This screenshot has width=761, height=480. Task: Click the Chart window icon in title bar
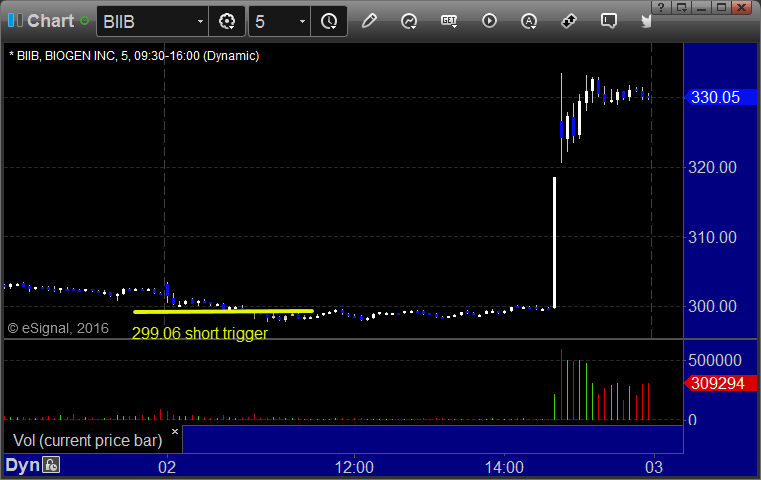pos(15,21)
